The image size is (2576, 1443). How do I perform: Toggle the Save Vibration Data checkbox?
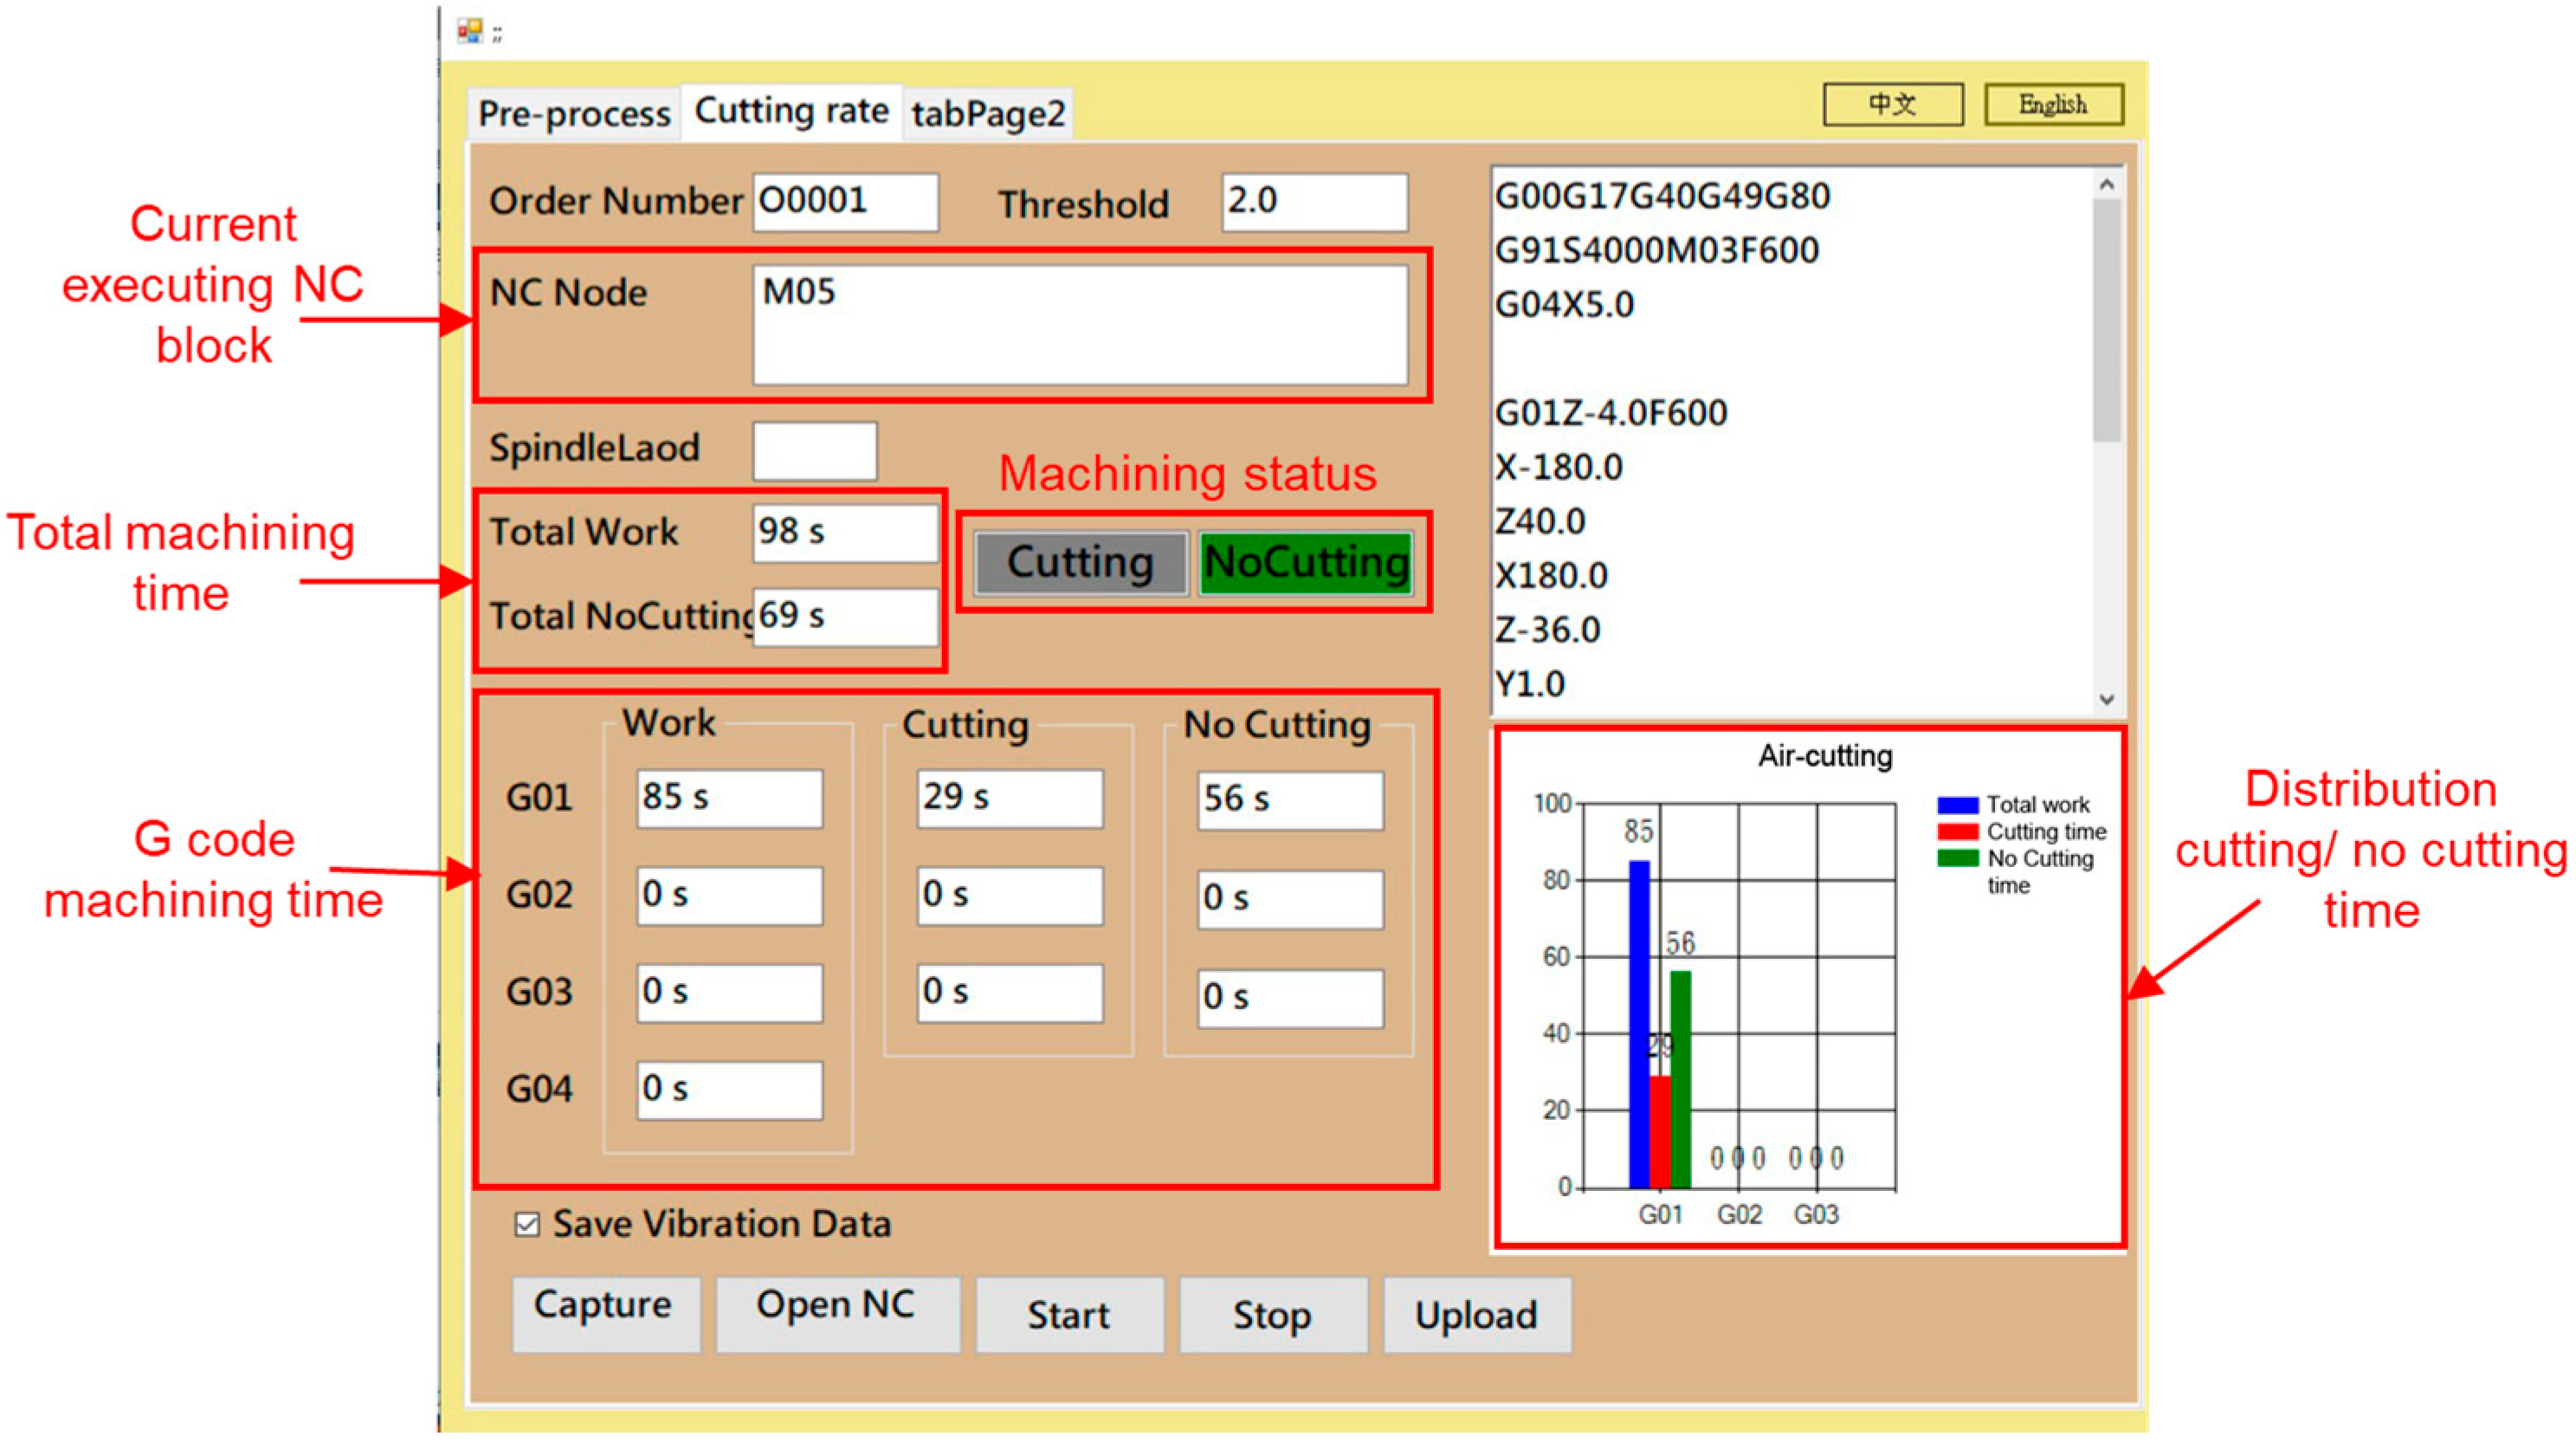[x=527, y=1224]
